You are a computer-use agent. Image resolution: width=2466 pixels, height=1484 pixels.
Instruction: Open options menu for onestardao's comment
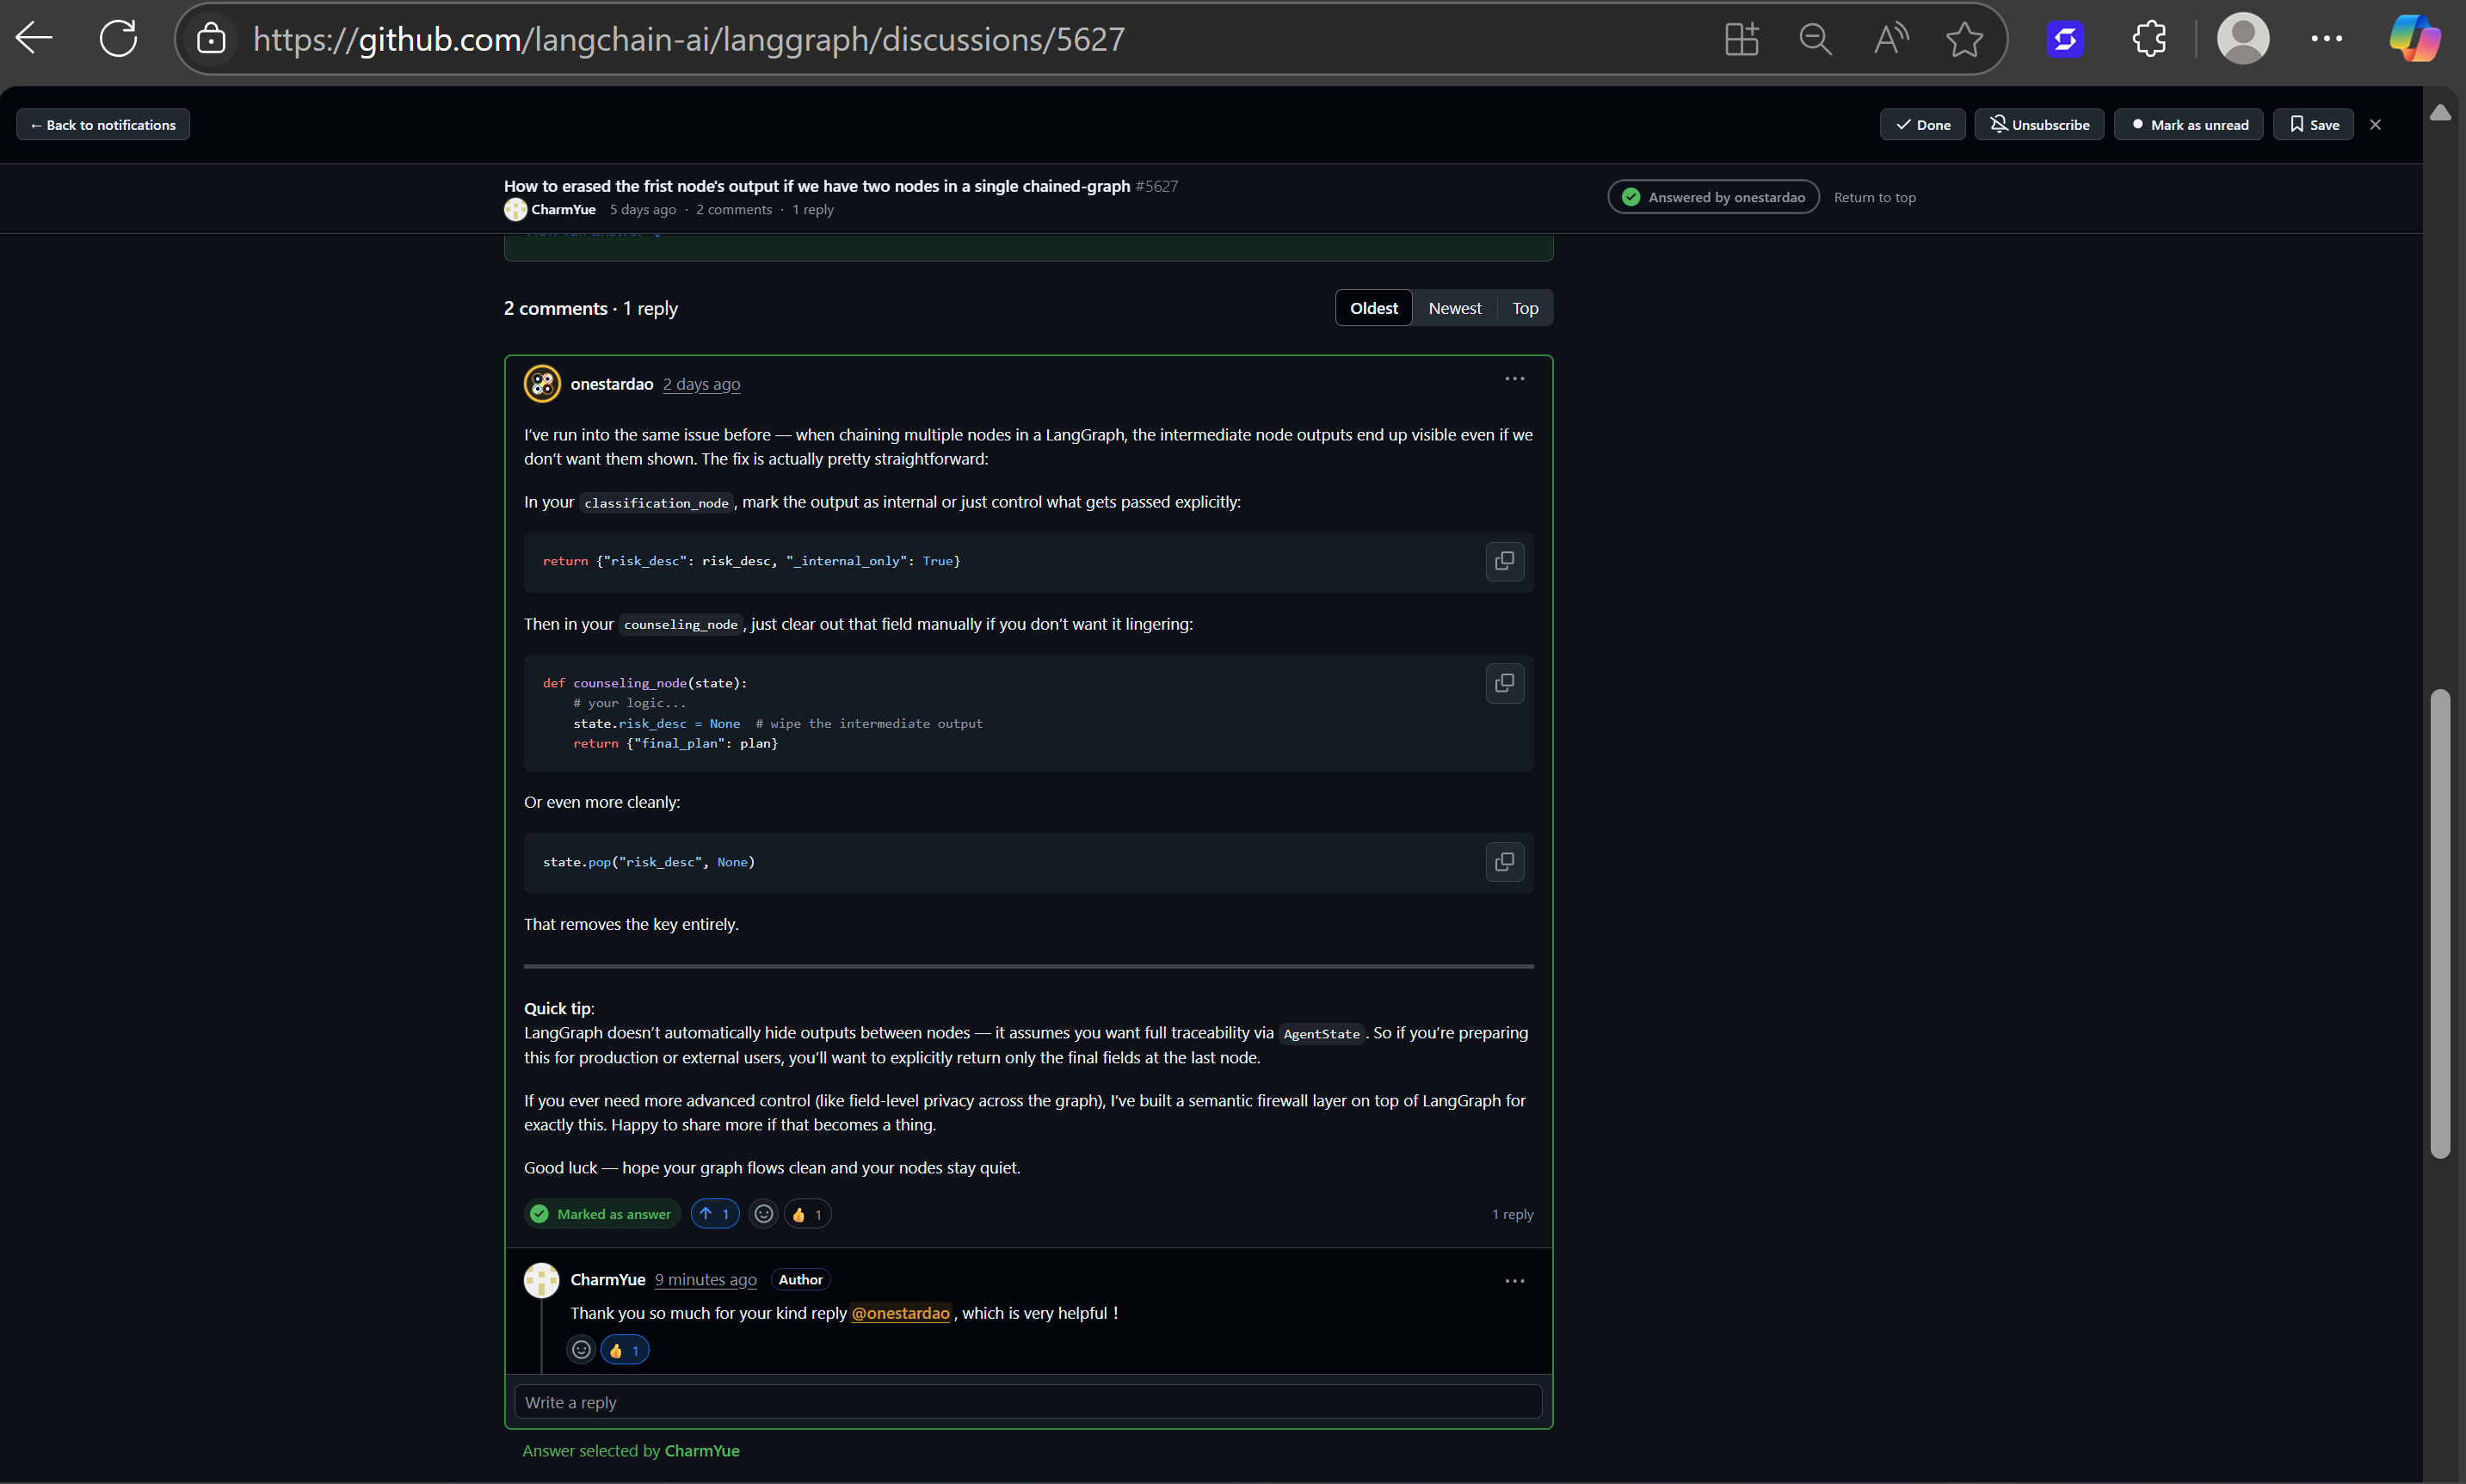pyautogui.click(x=1514, y=379)
